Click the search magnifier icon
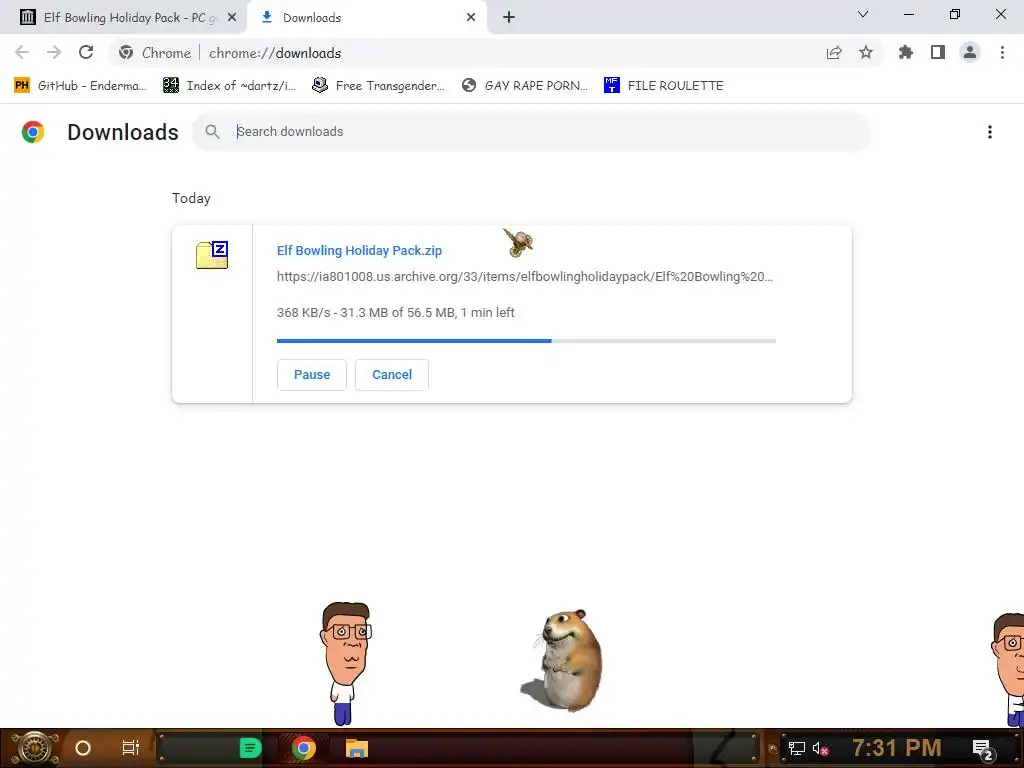This screenshot has height=768, width=1024. tap(212, 132)
